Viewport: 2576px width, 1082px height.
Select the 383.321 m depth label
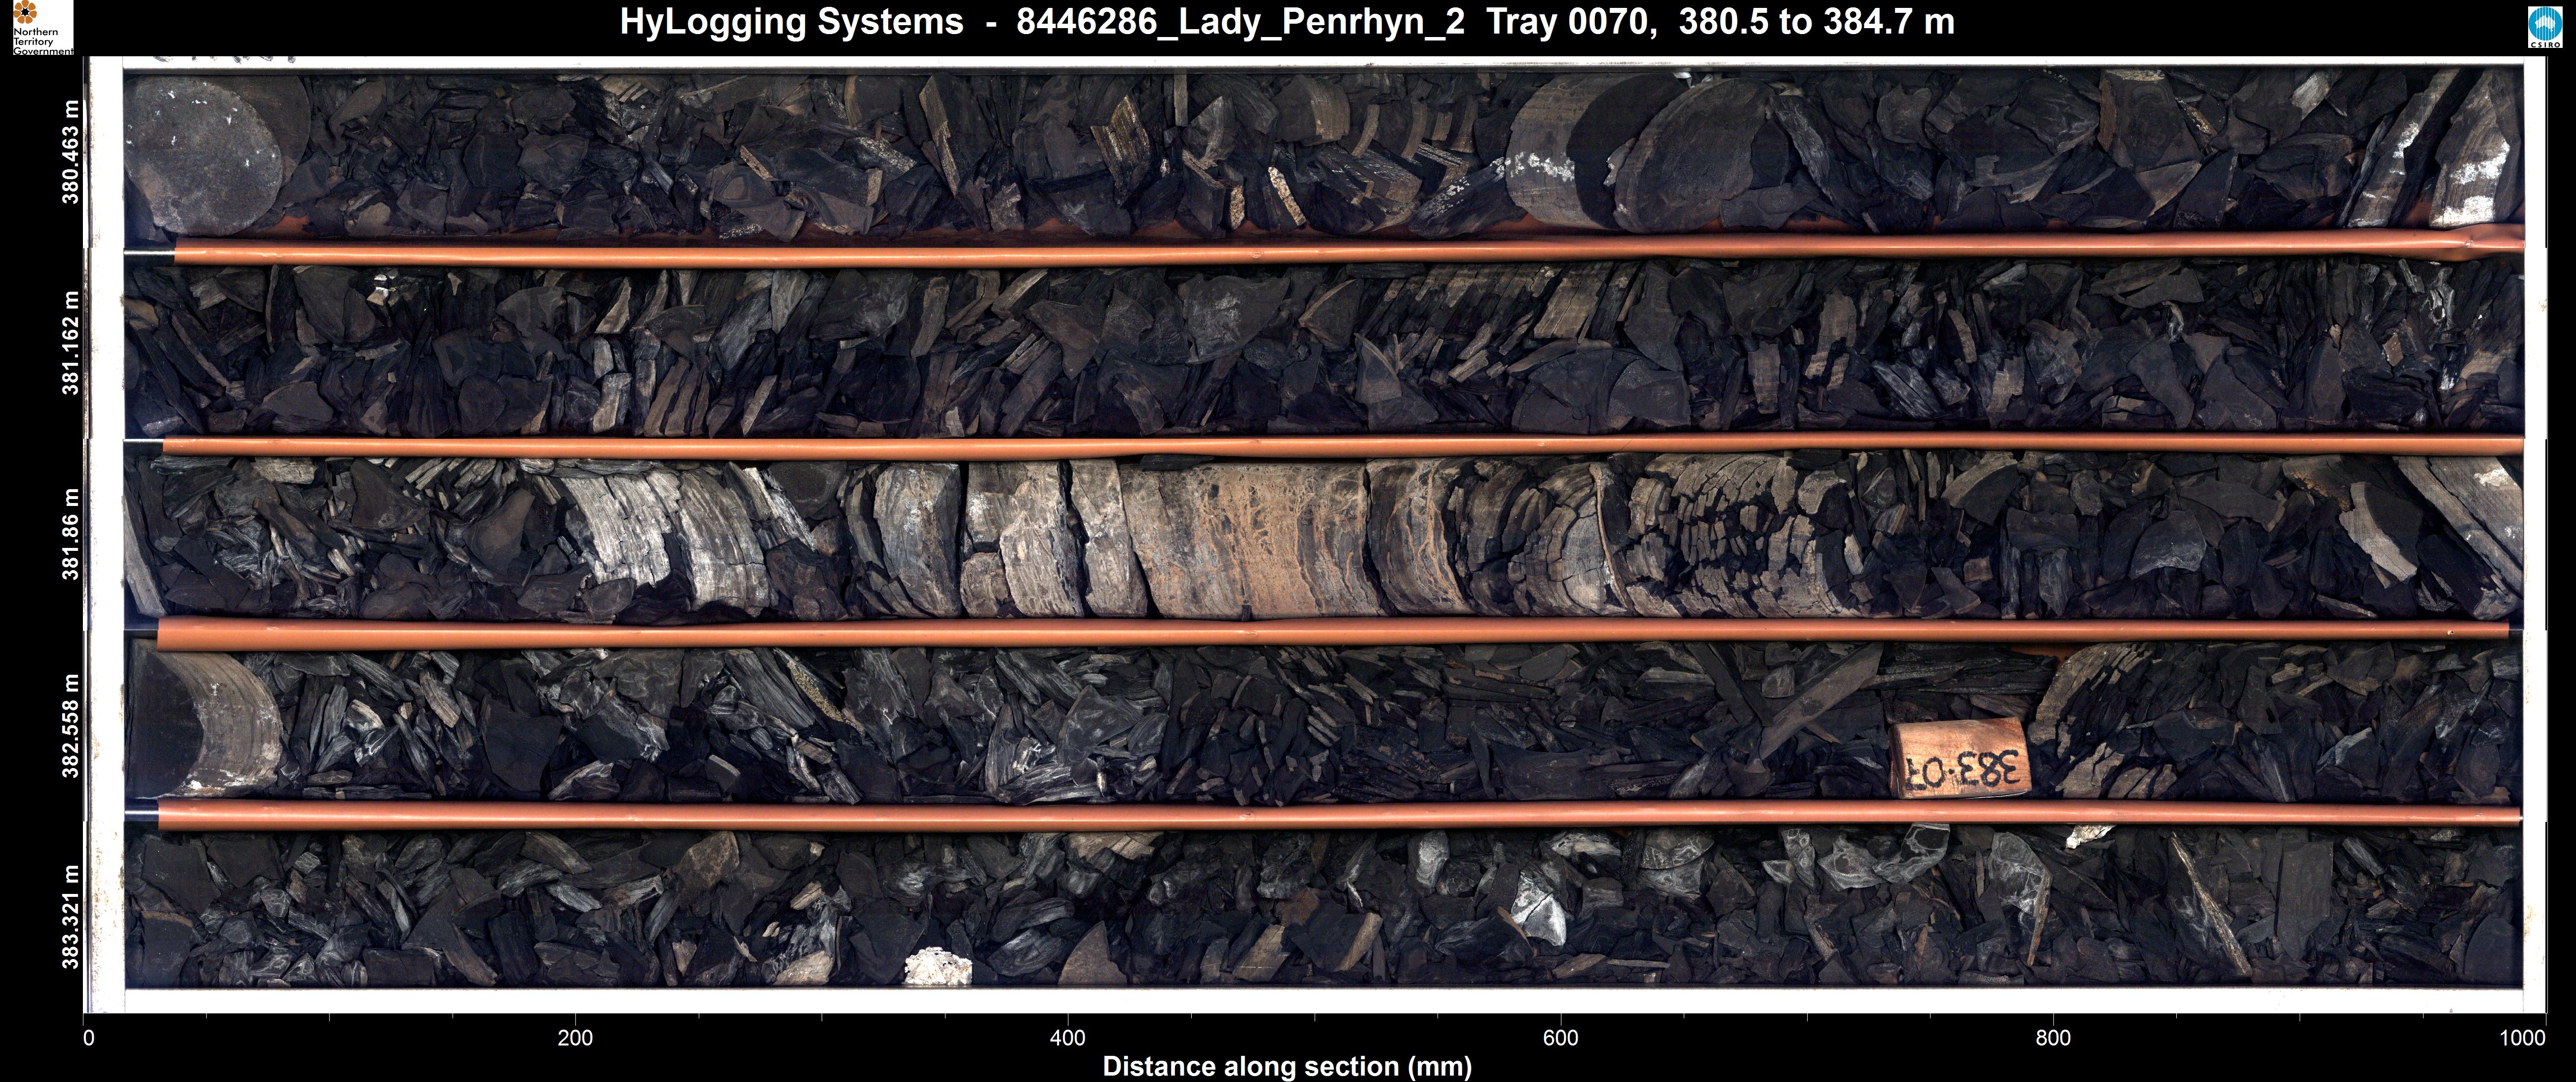coord(70,917)
